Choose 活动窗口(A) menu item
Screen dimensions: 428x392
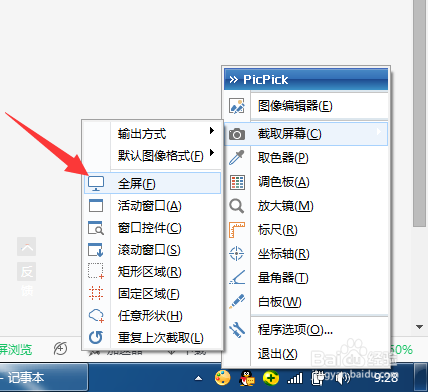pyautogui.click(x=152, y=206)
